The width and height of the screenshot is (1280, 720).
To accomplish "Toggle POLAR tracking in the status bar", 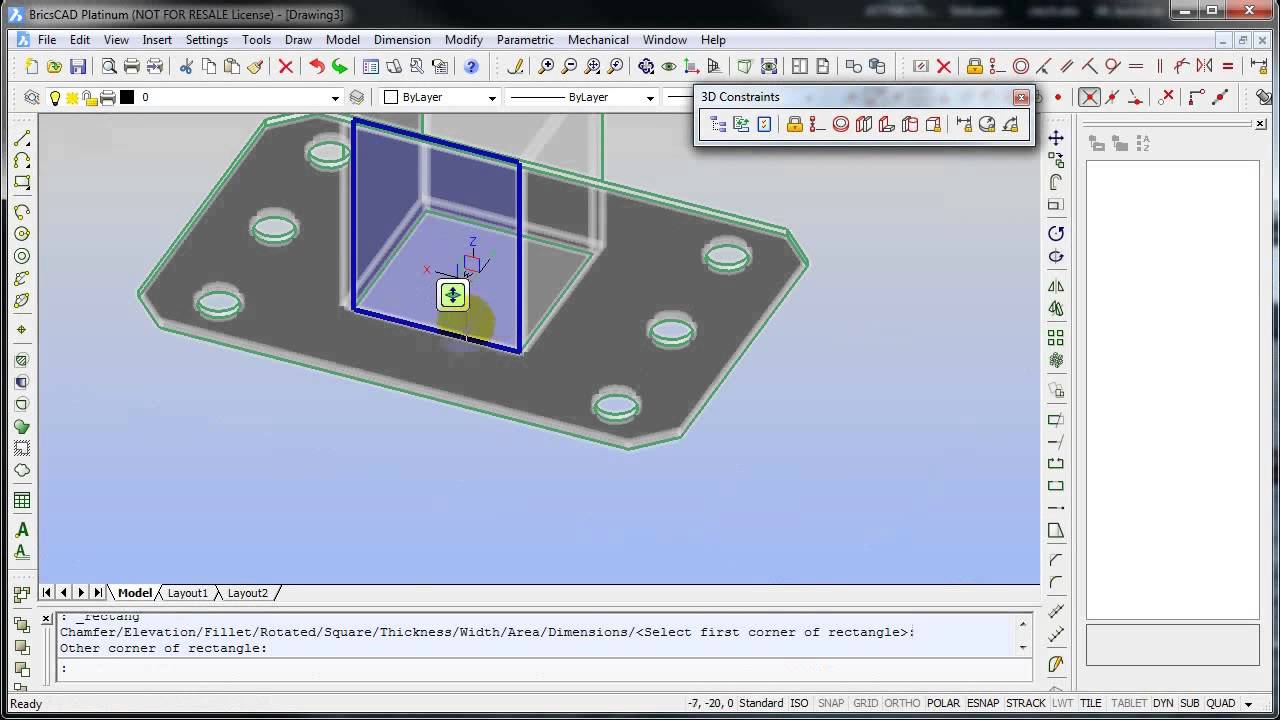I will pos(943,703).
